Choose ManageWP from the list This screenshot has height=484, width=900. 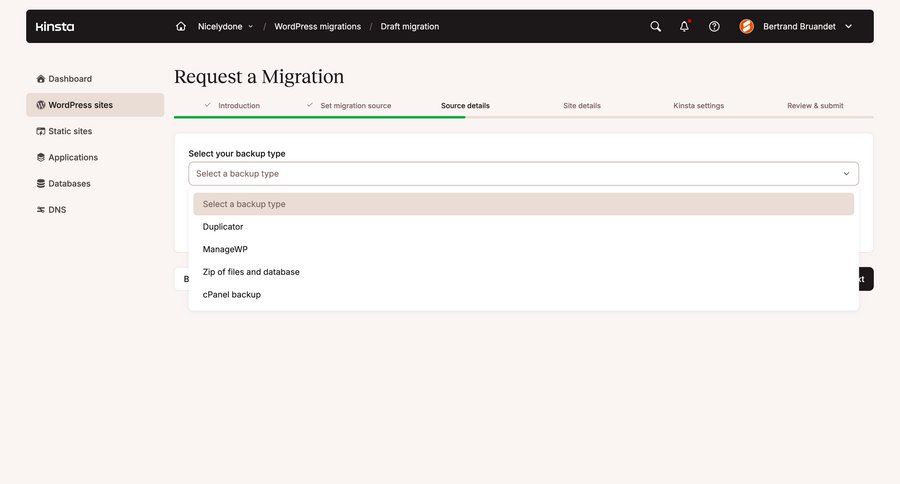click(x=225, y=249)
